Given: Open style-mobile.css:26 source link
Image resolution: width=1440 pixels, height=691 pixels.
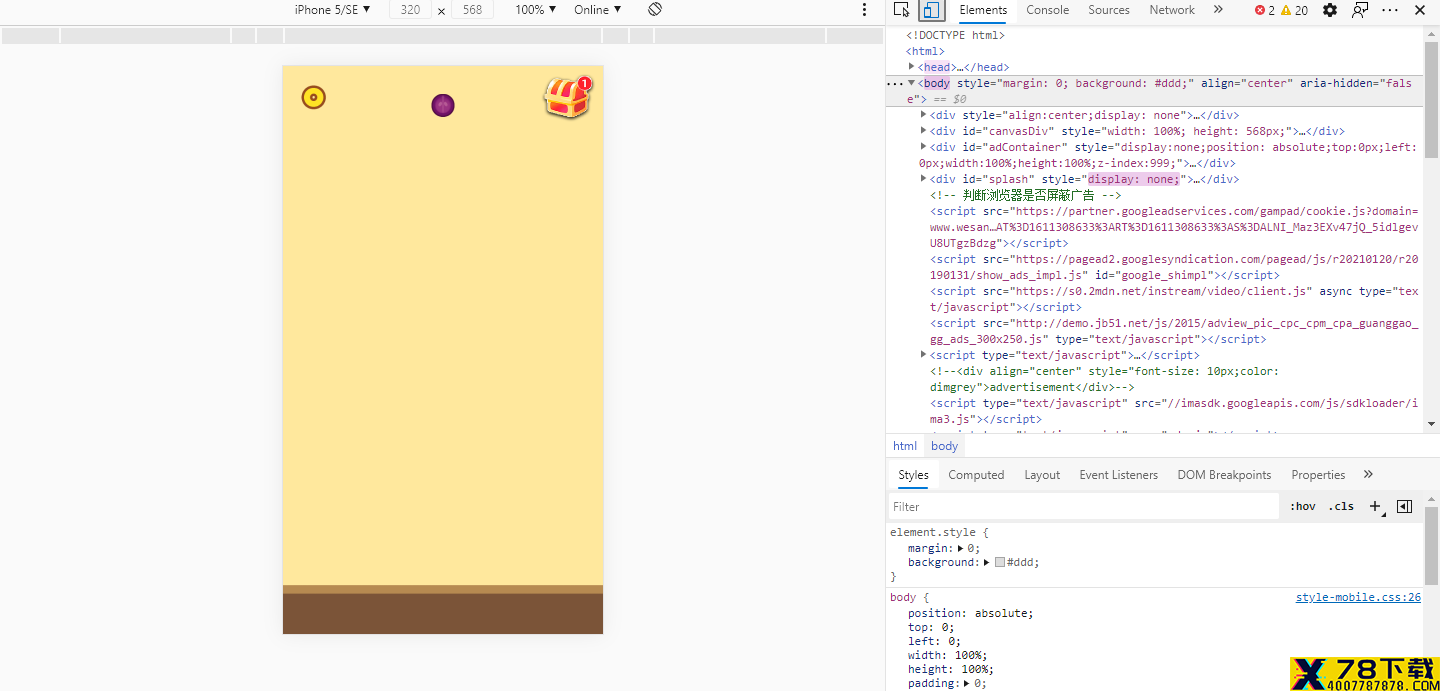Looking at the screenshot, I should click(x=1358, y=598).
